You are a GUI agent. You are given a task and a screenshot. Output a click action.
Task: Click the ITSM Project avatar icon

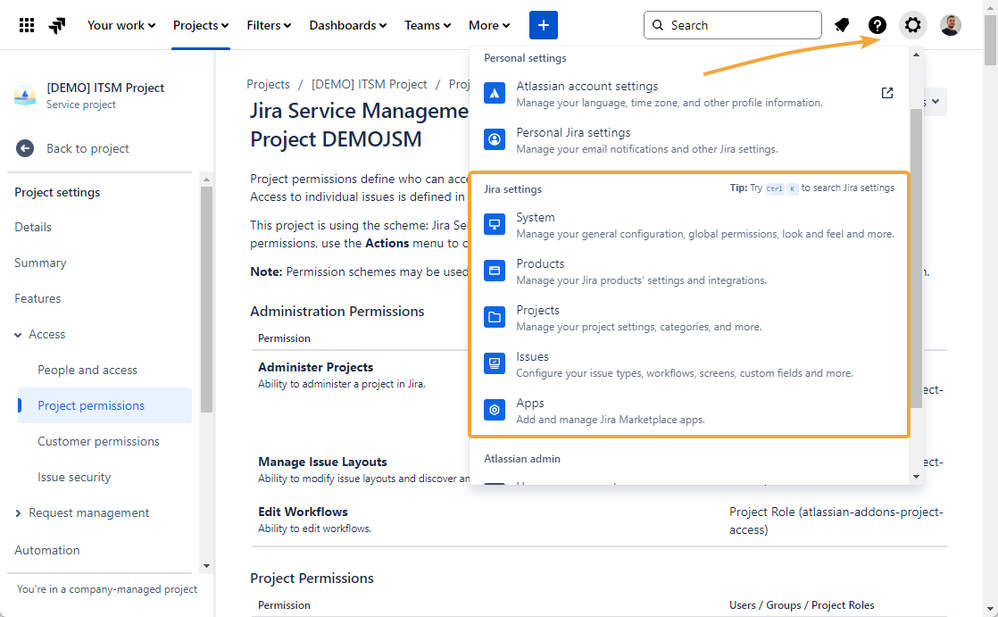click(25, 95)
